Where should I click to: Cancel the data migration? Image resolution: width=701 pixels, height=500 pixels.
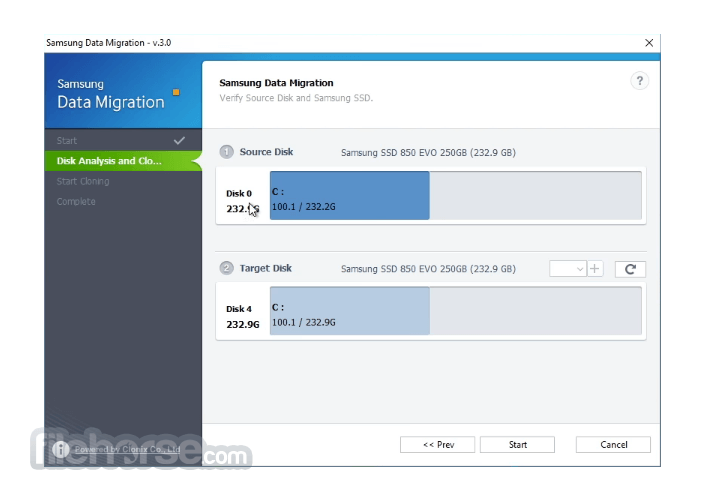(613, 445)
